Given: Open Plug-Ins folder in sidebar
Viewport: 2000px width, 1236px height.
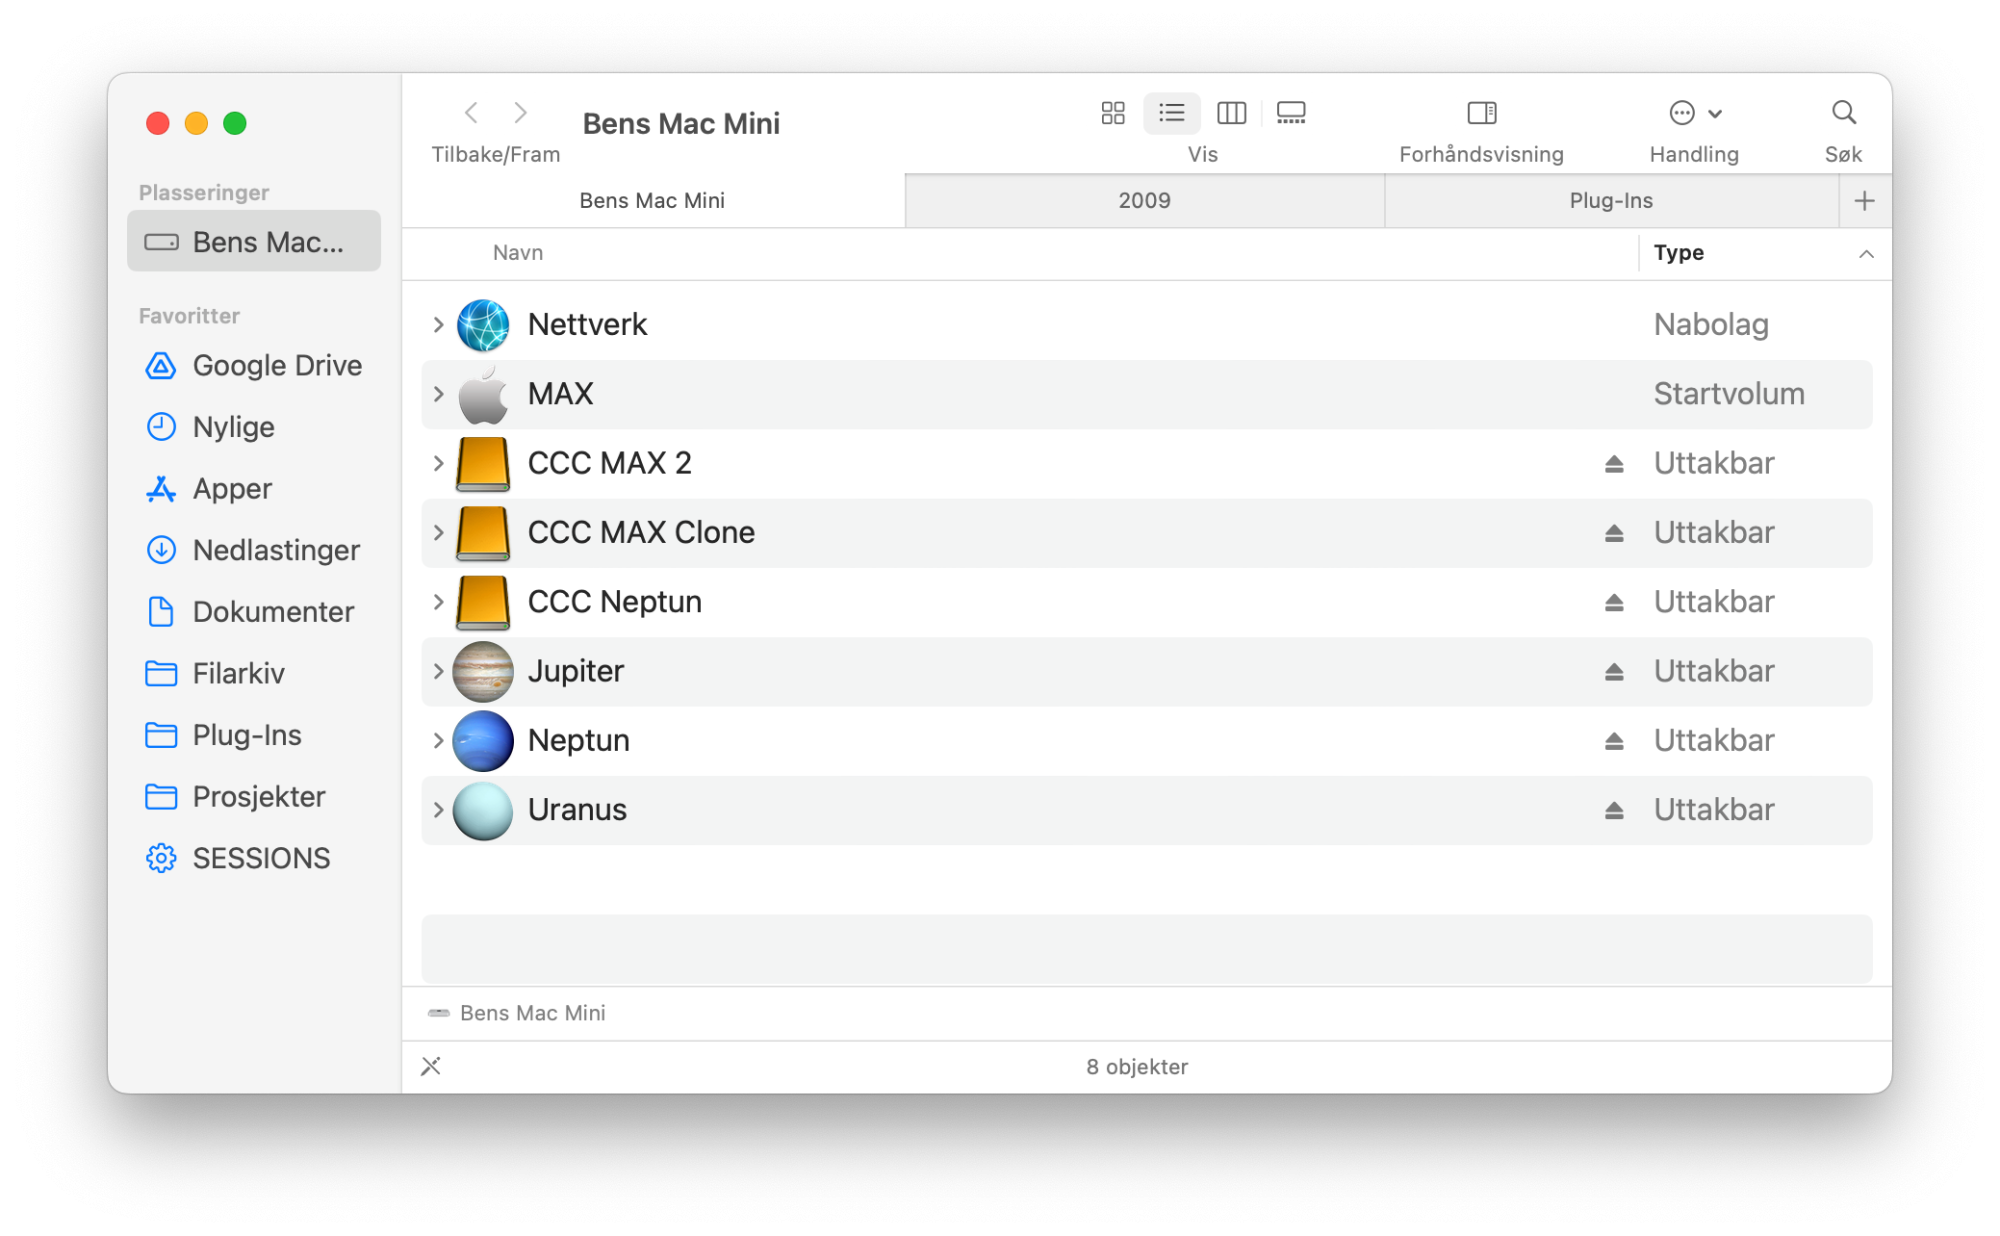Looking at the screenshot, I should tap(254, 735).
